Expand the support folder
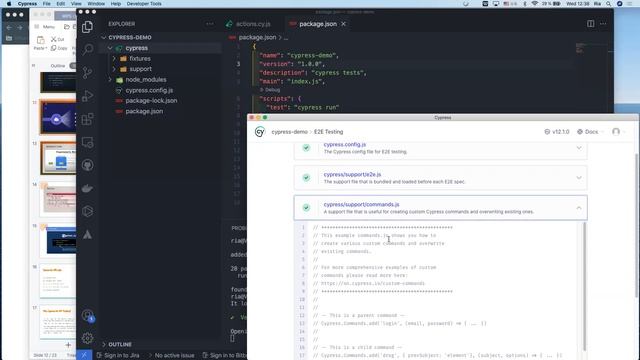The height and width of the screenshot is (360, 640). point(114,69)
